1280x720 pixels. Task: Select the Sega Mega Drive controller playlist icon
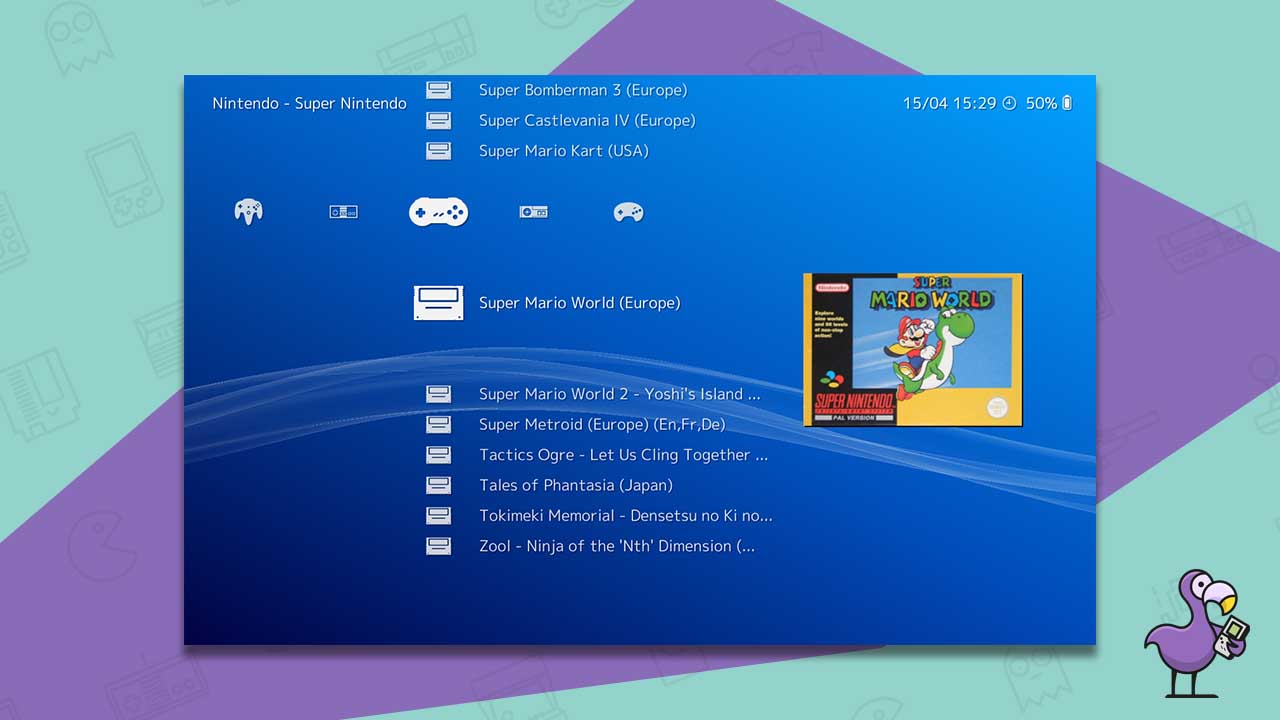pos(628,211)
